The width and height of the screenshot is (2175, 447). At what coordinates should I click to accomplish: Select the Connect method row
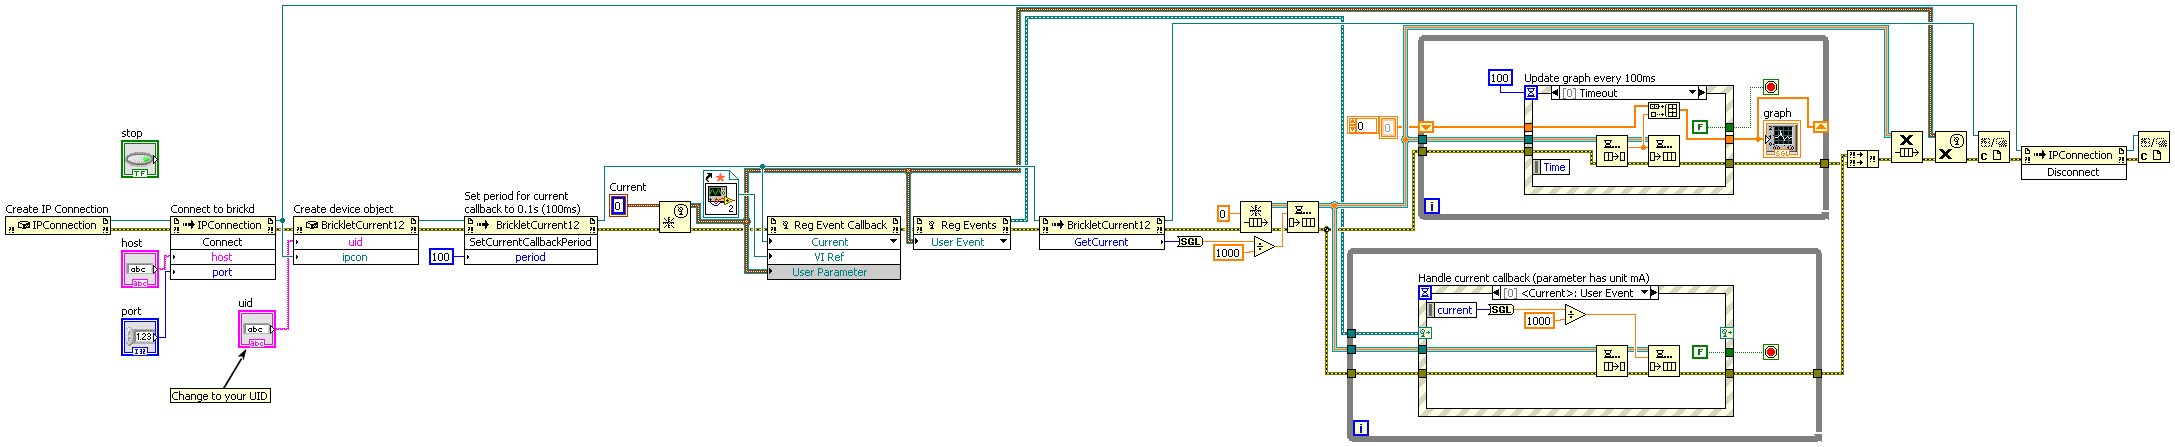[x=223, y=242]
